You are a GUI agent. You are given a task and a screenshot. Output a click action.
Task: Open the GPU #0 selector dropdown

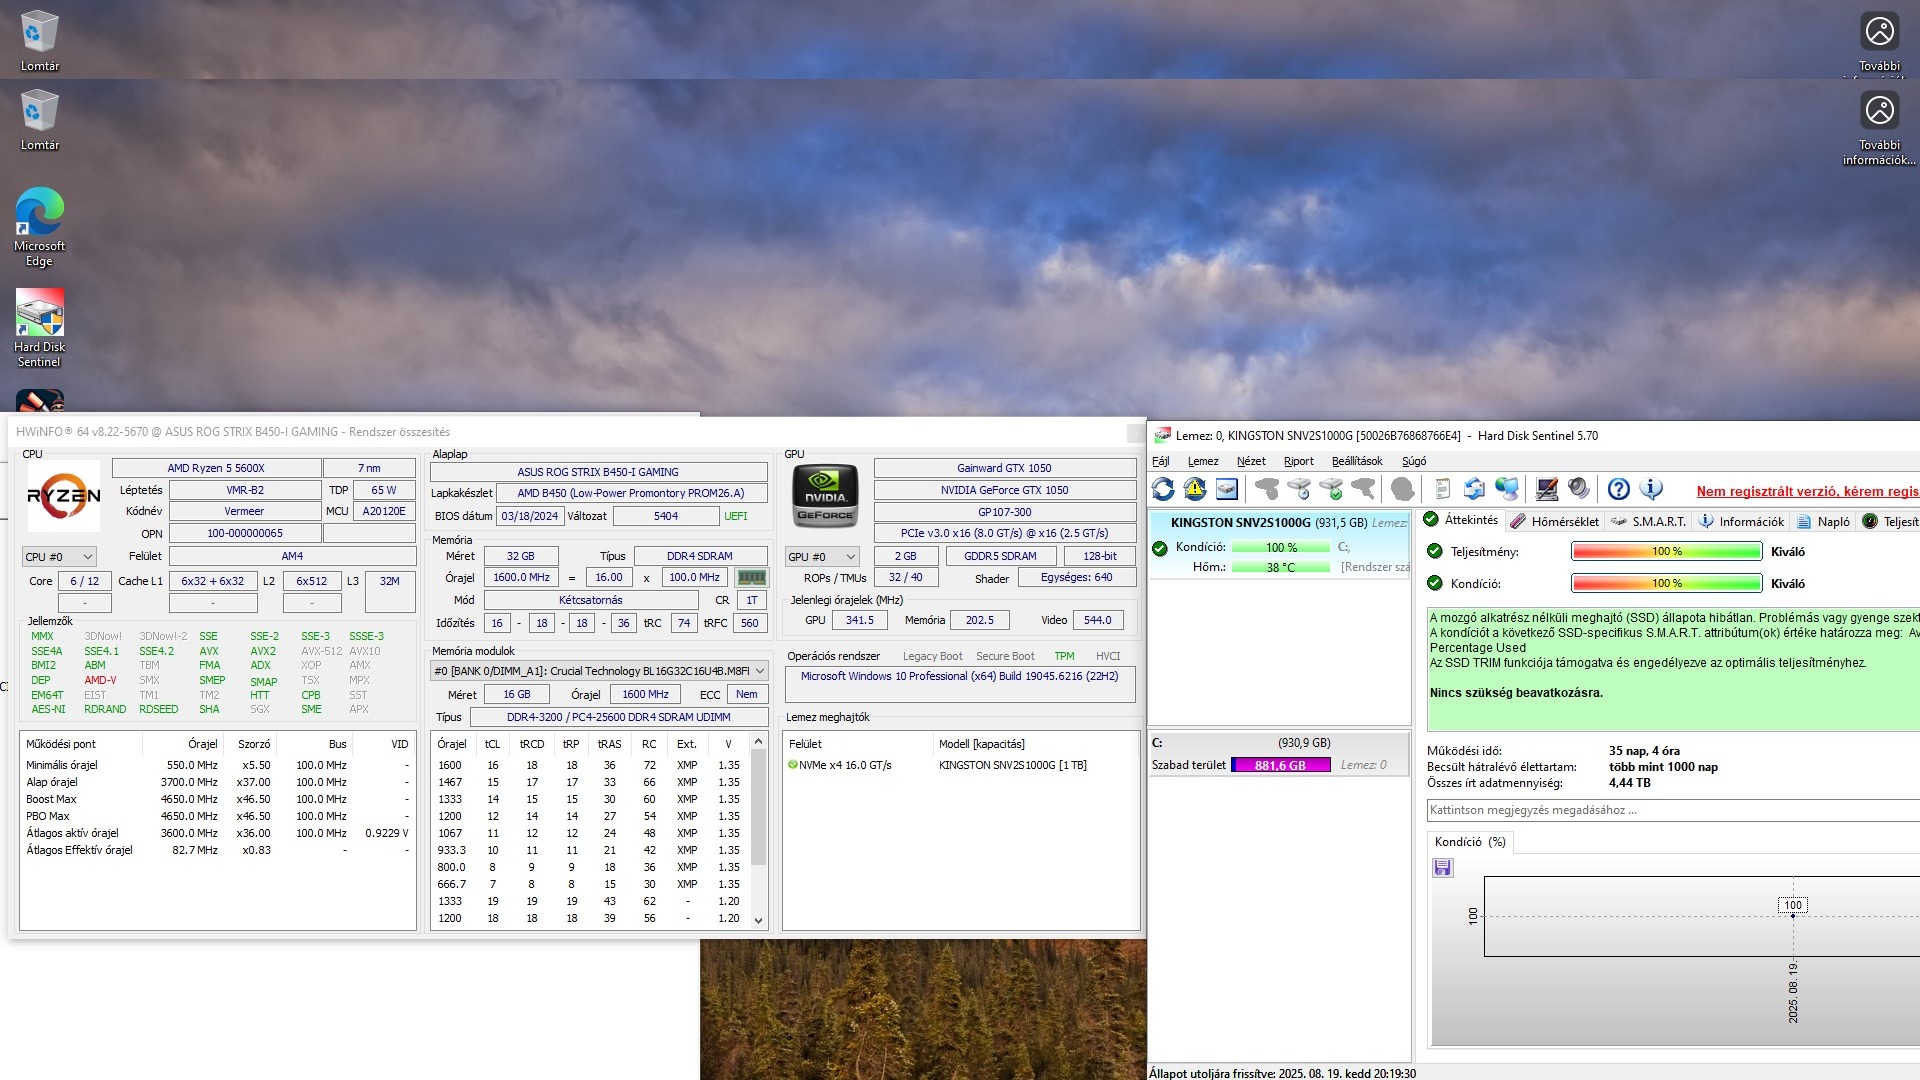coord(822,557)
